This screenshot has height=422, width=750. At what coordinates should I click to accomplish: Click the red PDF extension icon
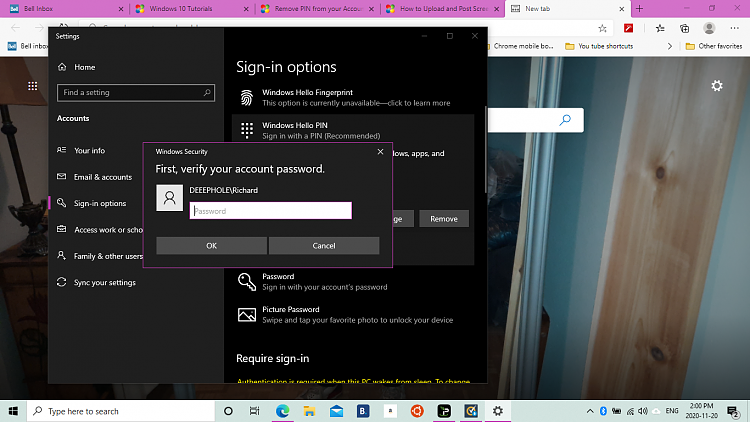pyautogui.click(x=629, y=28)
